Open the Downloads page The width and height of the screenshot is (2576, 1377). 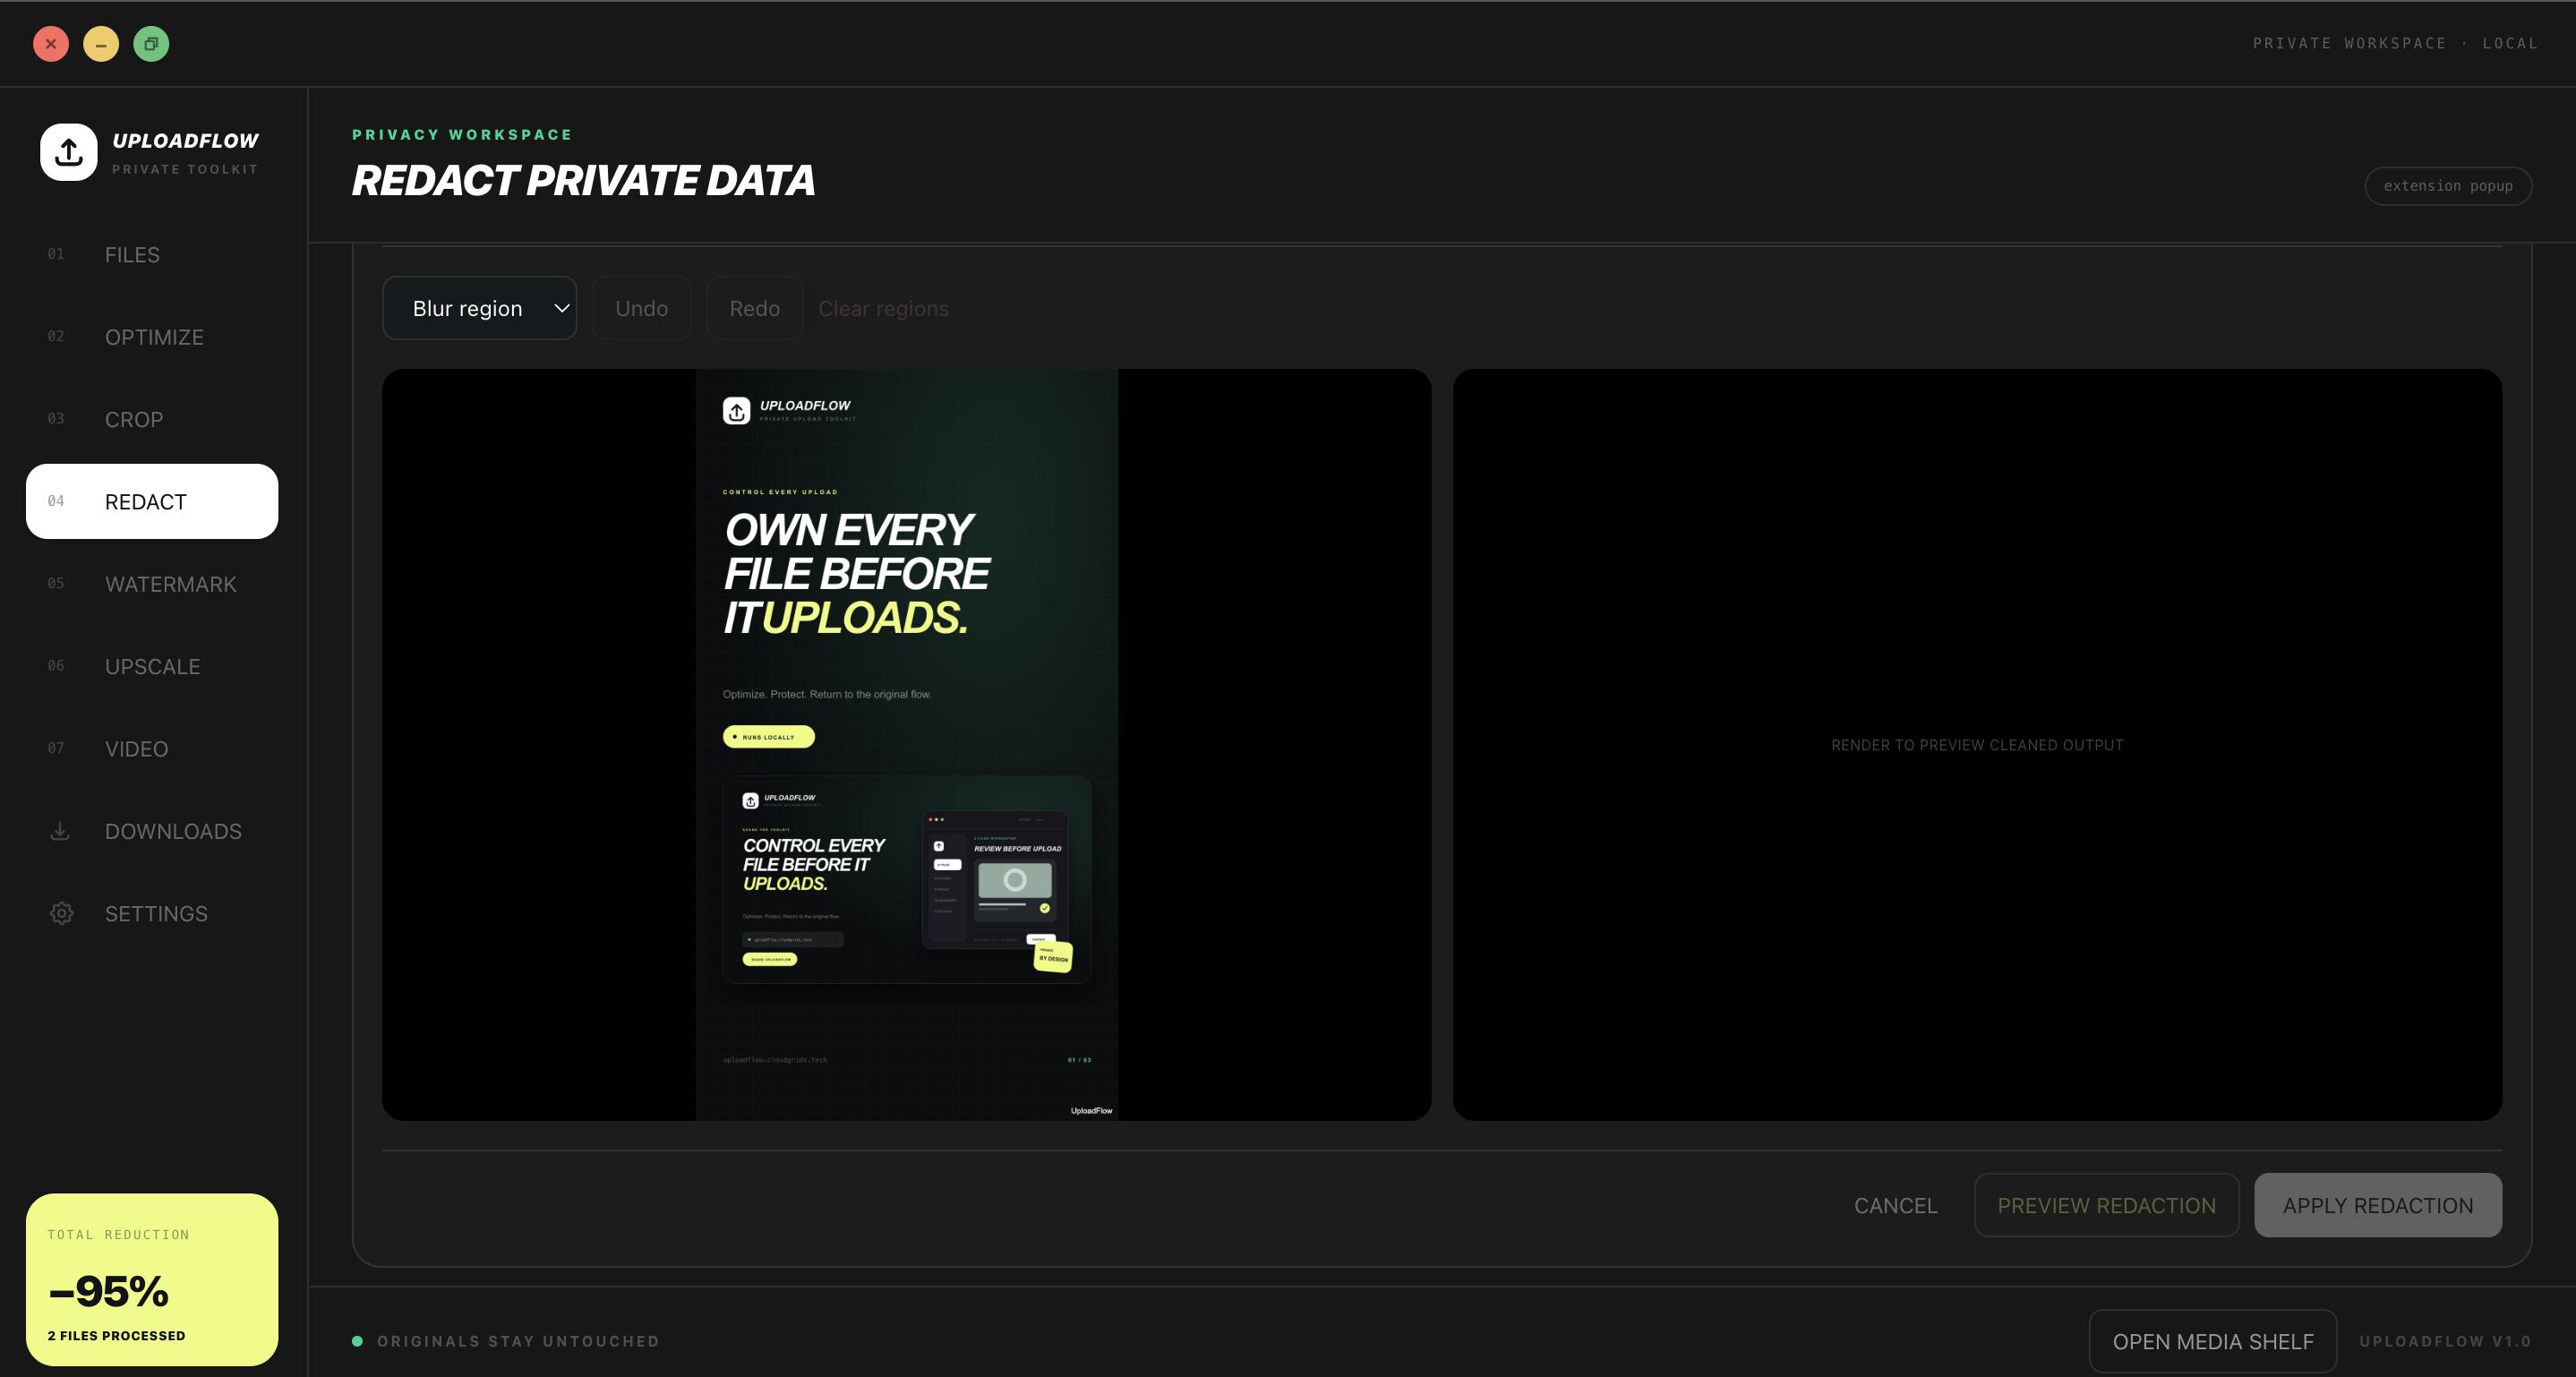[x=152, y=831]
